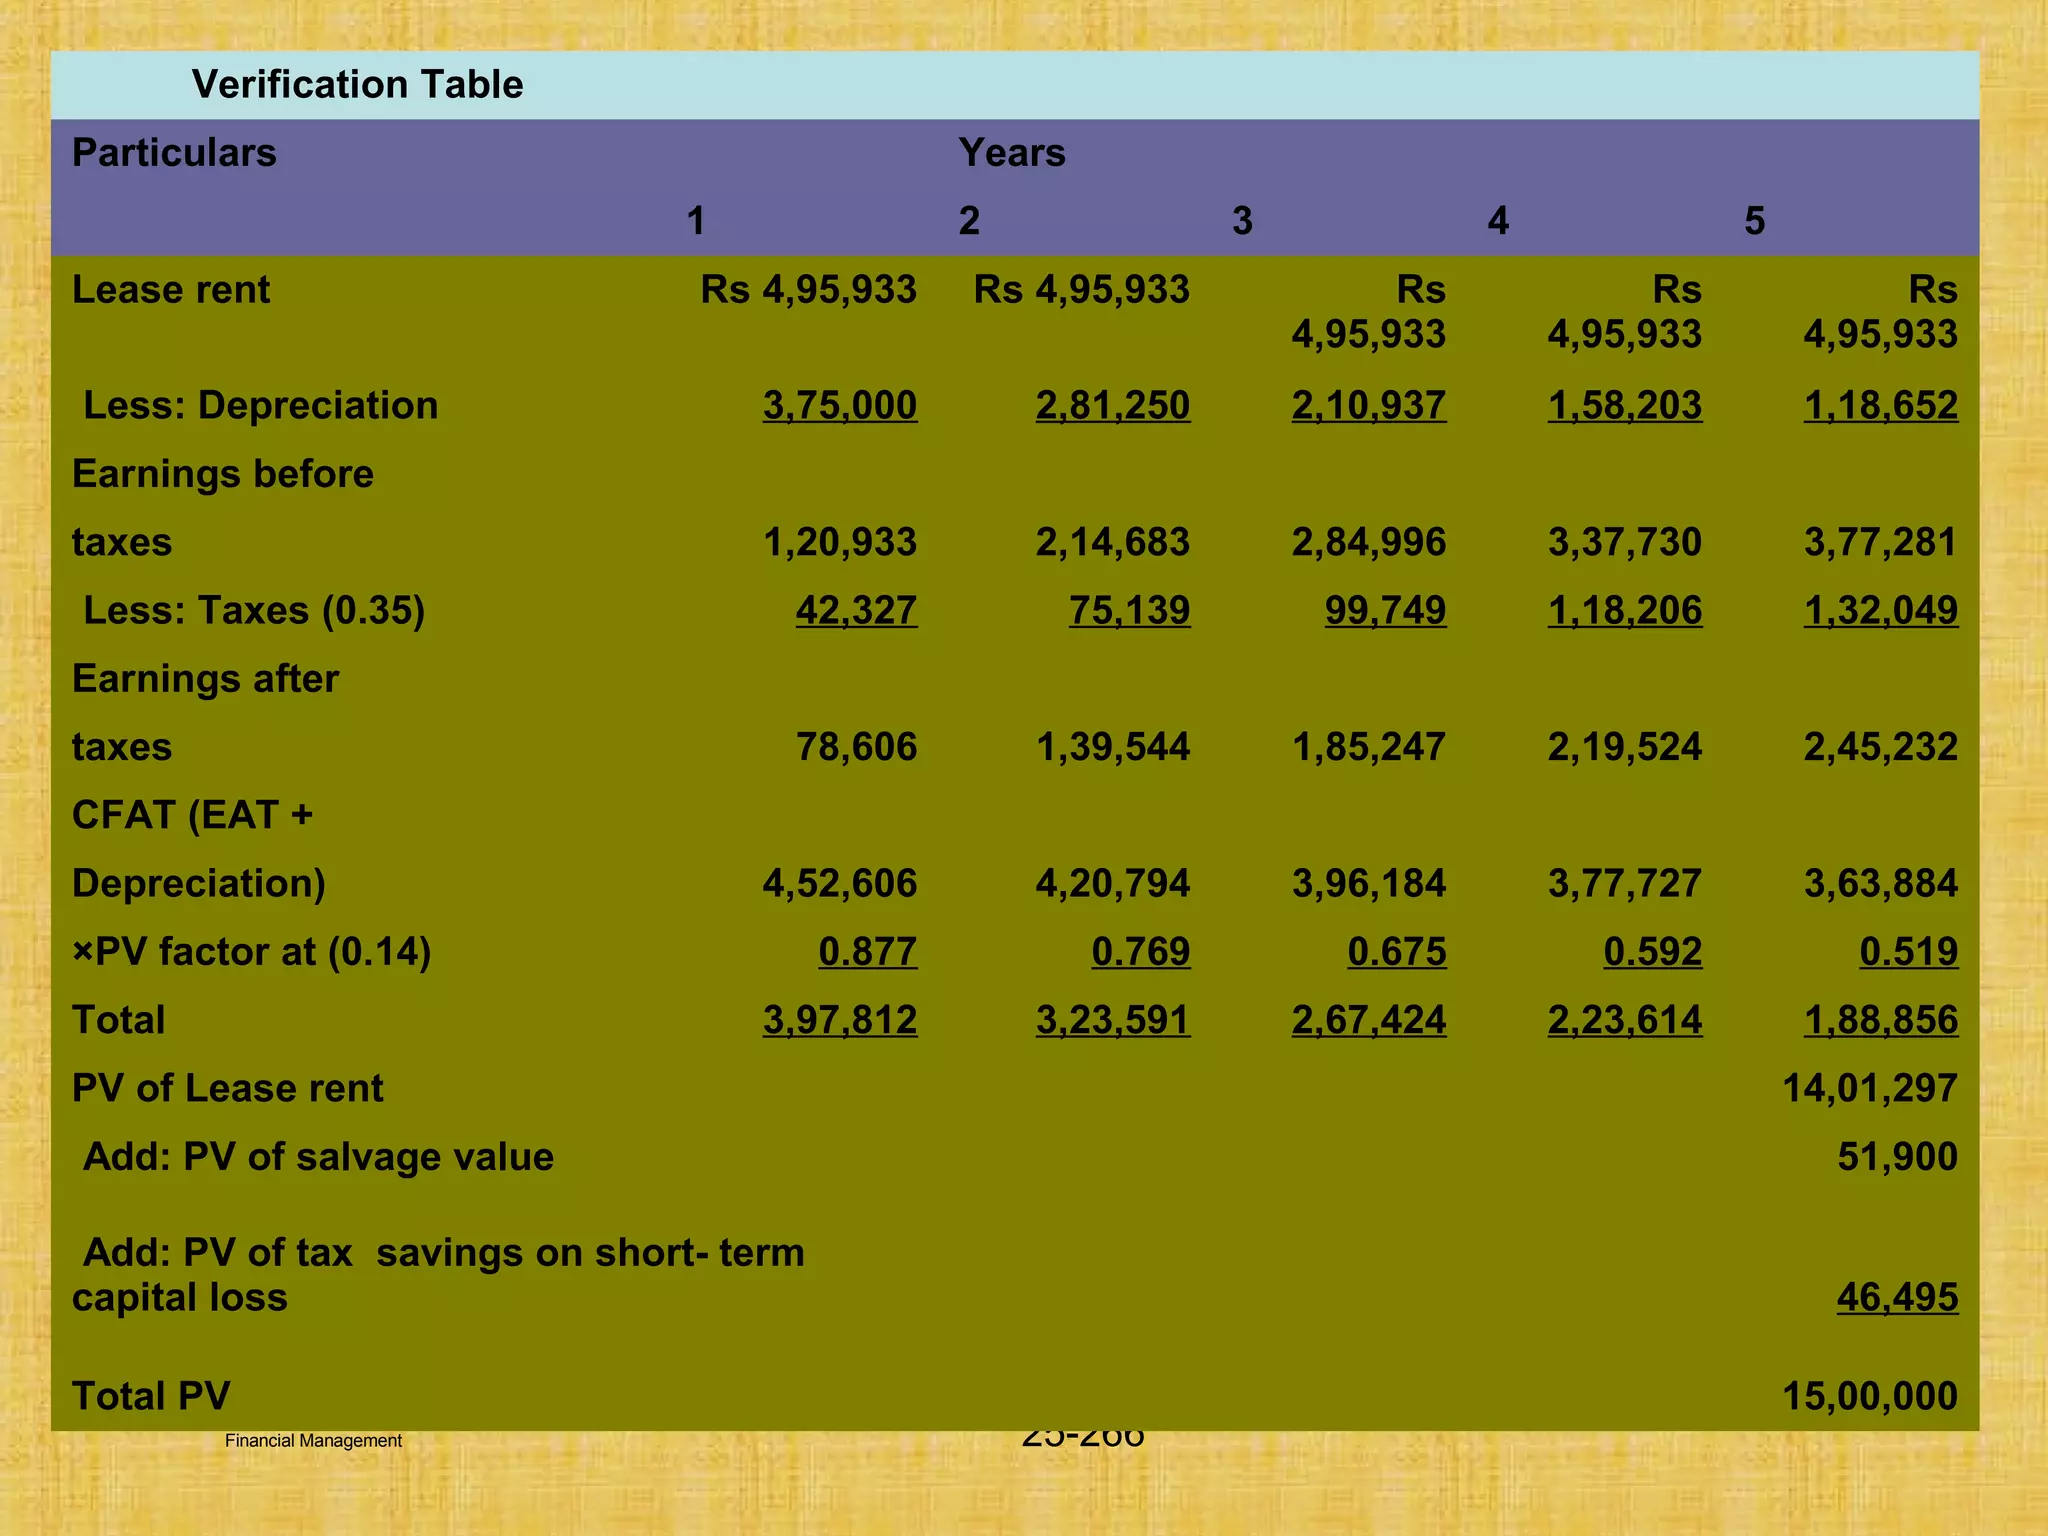Click PV factor 0.592
Viewport: 2048px width, 1536px height.
click(x=1653, y=952)
